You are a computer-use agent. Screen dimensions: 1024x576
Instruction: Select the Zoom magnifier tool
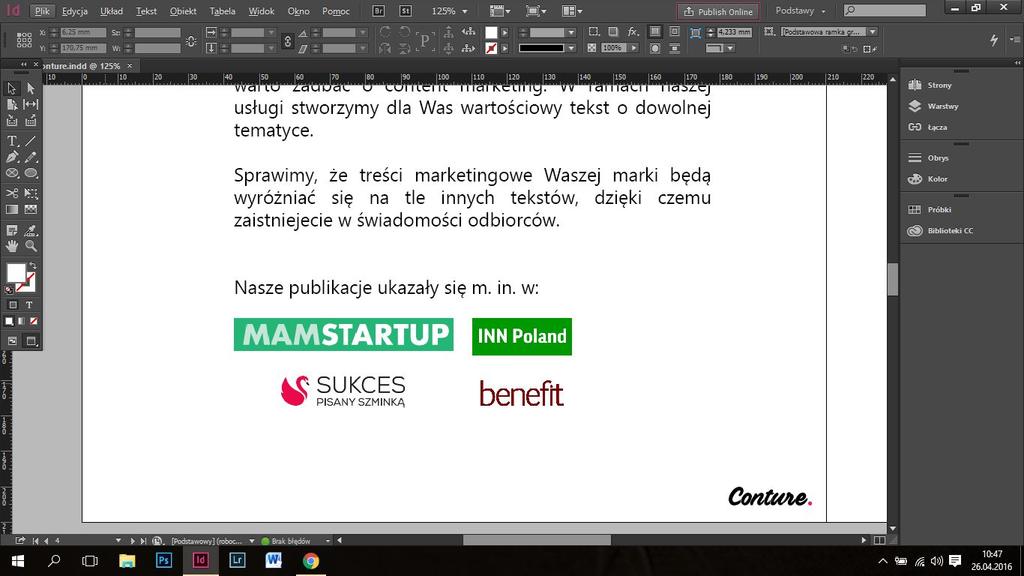click(x=31, y=246)
